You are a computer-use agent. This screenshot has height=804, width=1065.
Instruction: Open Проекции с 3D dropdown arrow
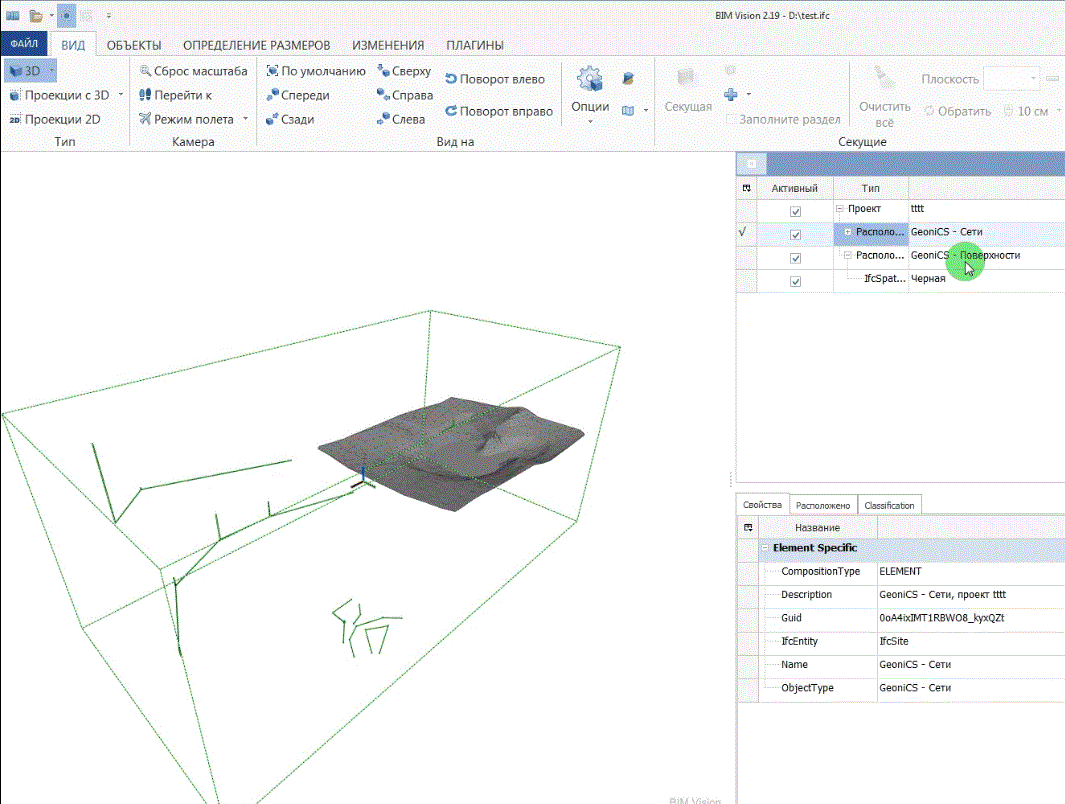[x=121, y=94]
